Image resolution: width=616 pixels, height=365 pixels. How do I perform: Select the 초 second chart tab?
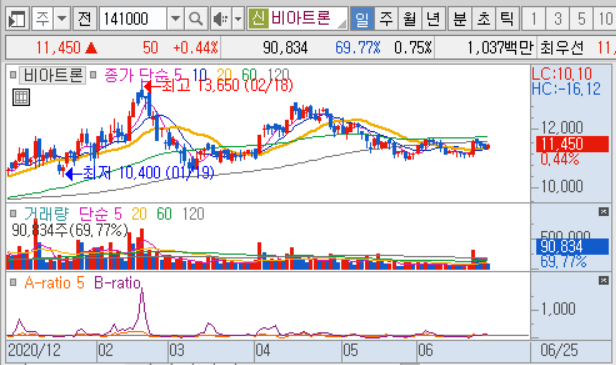coord(484,18)
